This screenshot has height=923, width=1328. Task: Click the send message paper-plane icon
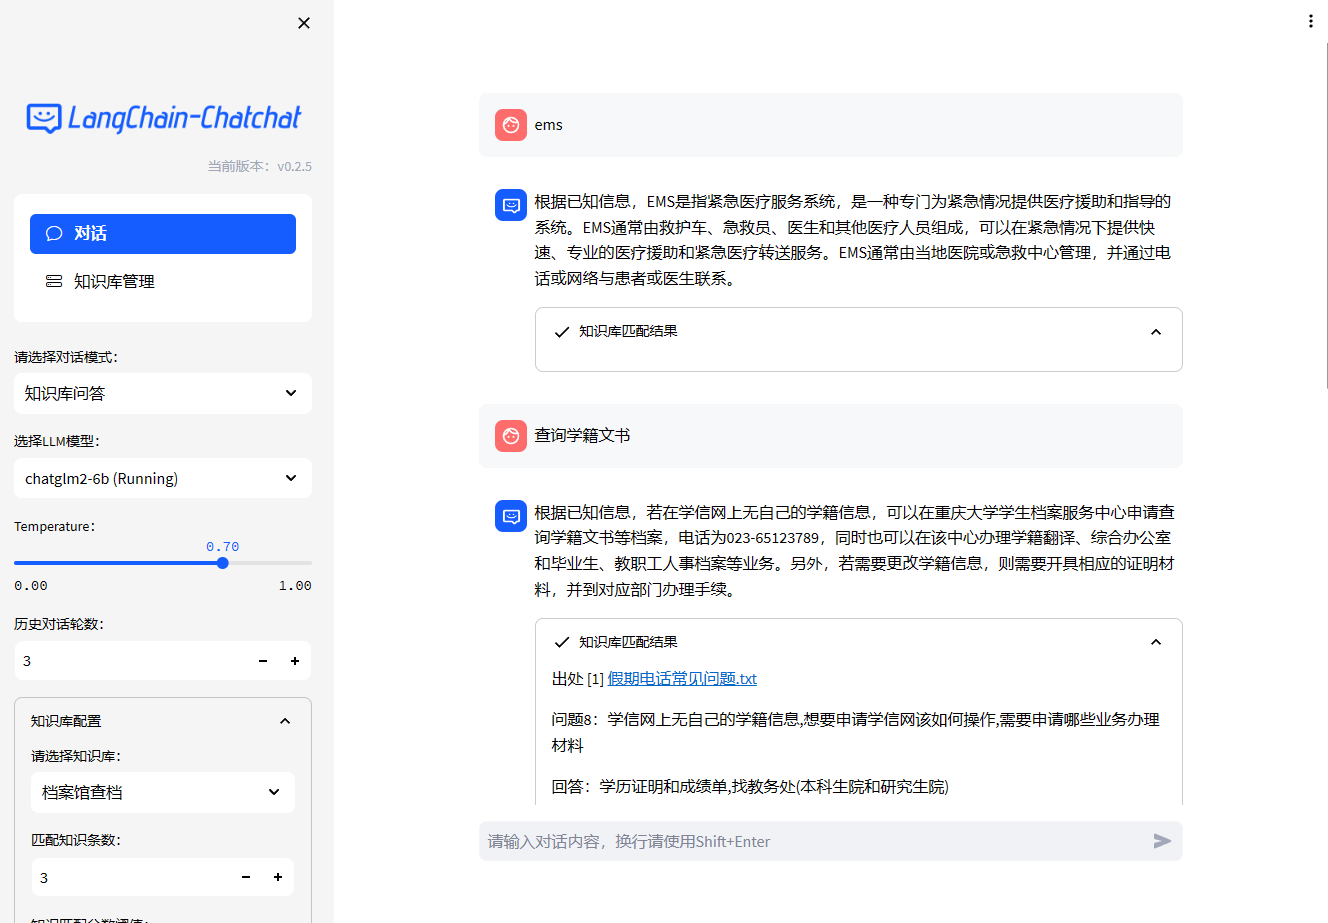tap(1163, 841)
